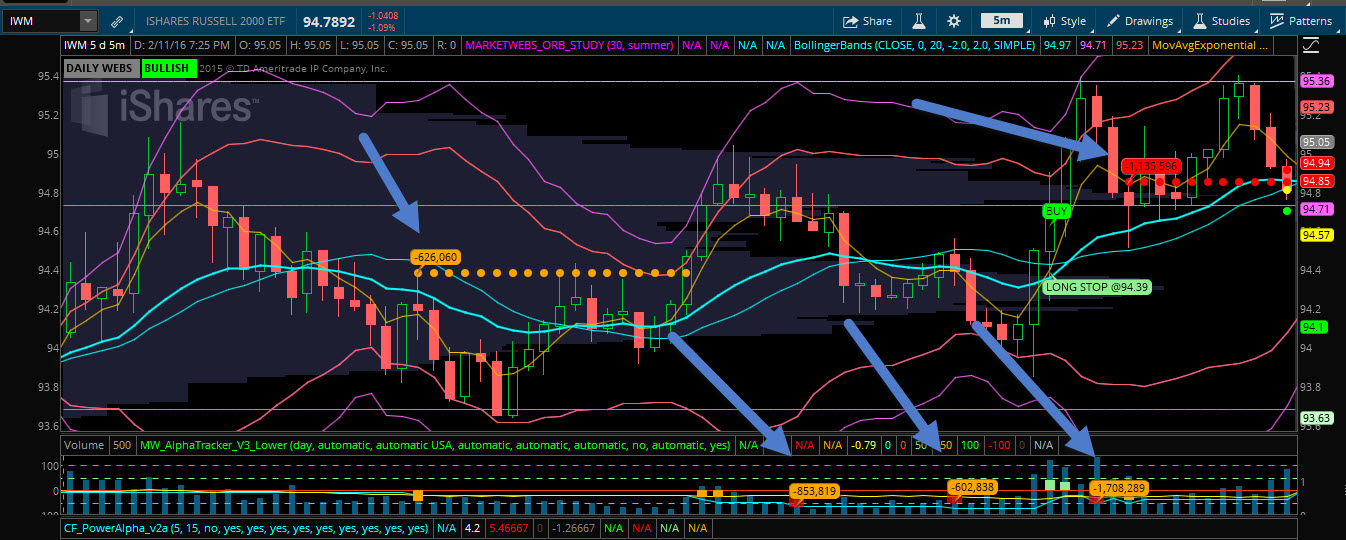
Task: Select the MovAvgExponential study label
Action: point(1212,45)
